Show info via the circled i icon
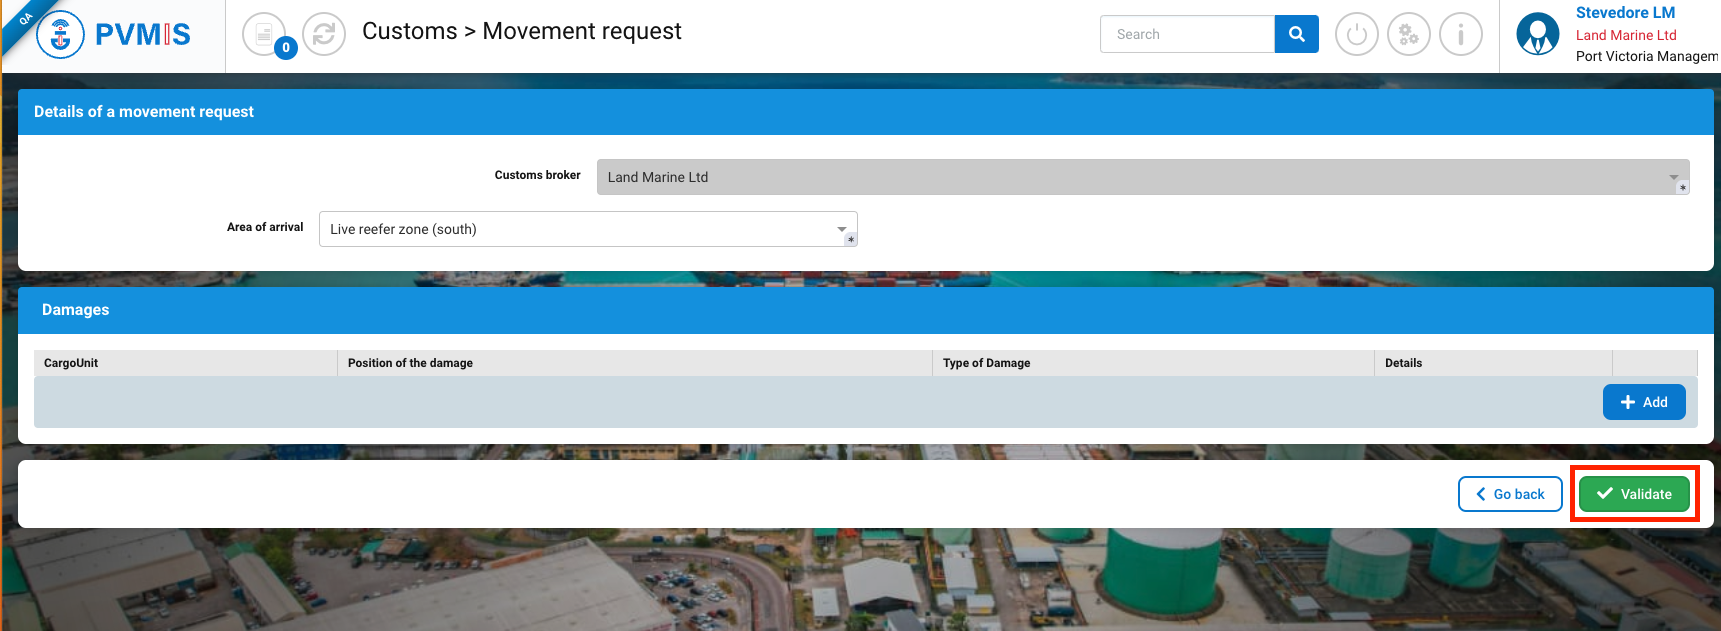The width and height of the screenshot is (1721, 631). click(x=1460, y=35)
